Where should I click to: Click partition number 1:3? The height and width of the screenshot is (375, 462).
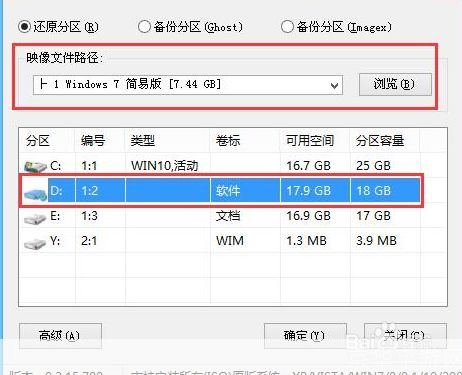click(x=89, y=216)
